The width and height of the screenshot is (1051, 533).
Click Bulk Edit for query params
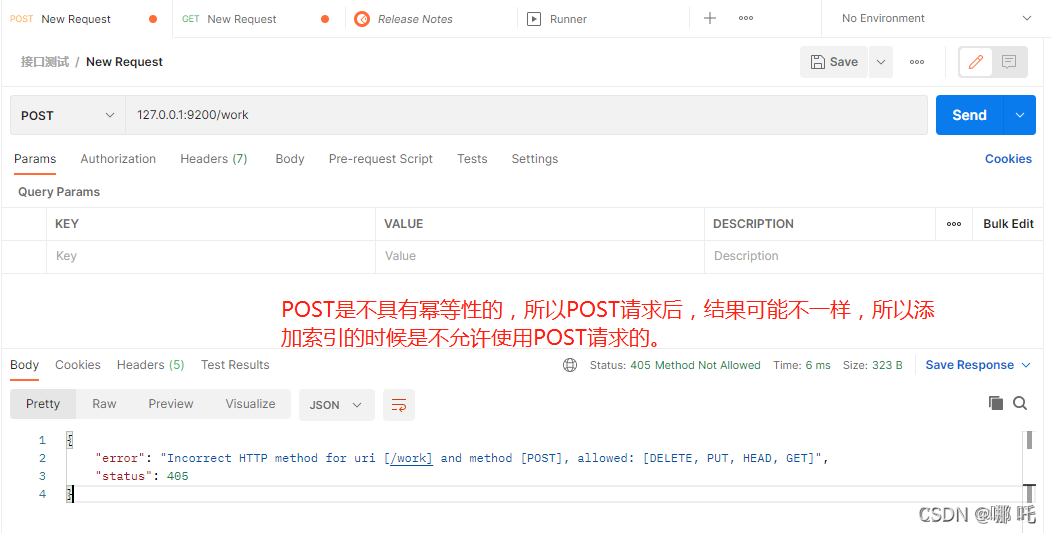[x=1009, y=224]
